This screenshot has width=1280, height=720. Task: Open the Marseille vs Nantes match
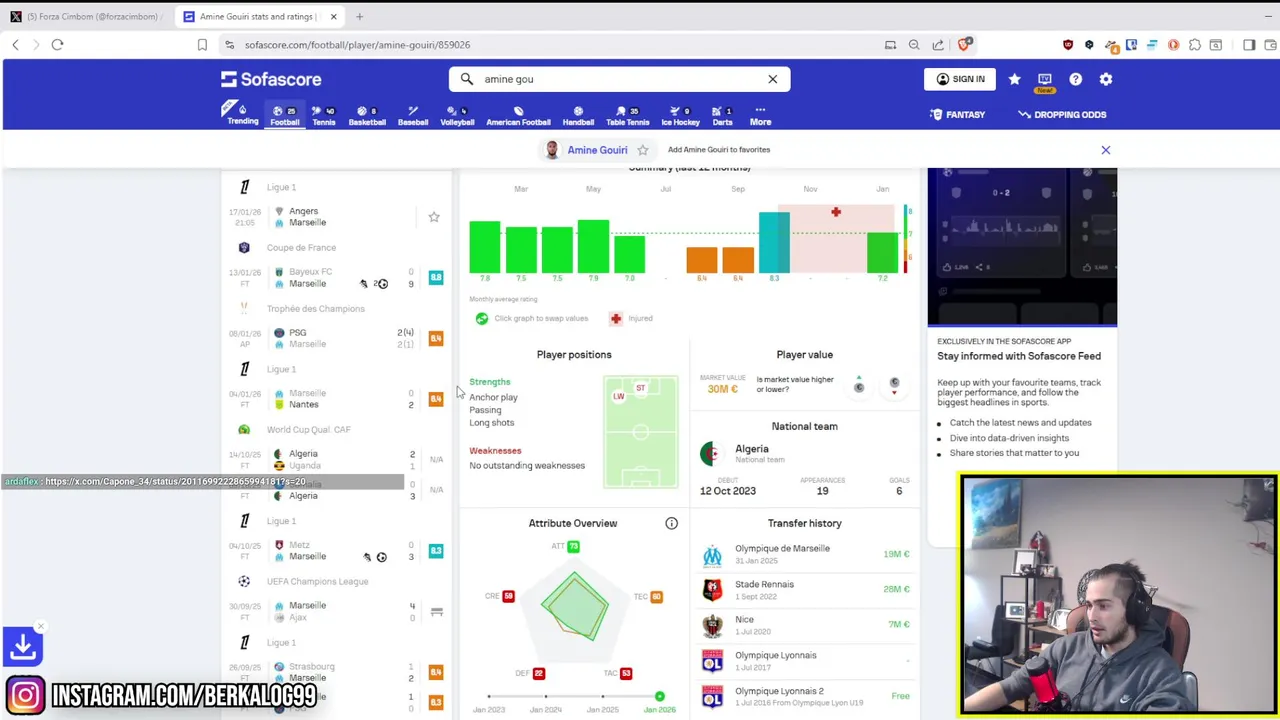tap(335, 399)
